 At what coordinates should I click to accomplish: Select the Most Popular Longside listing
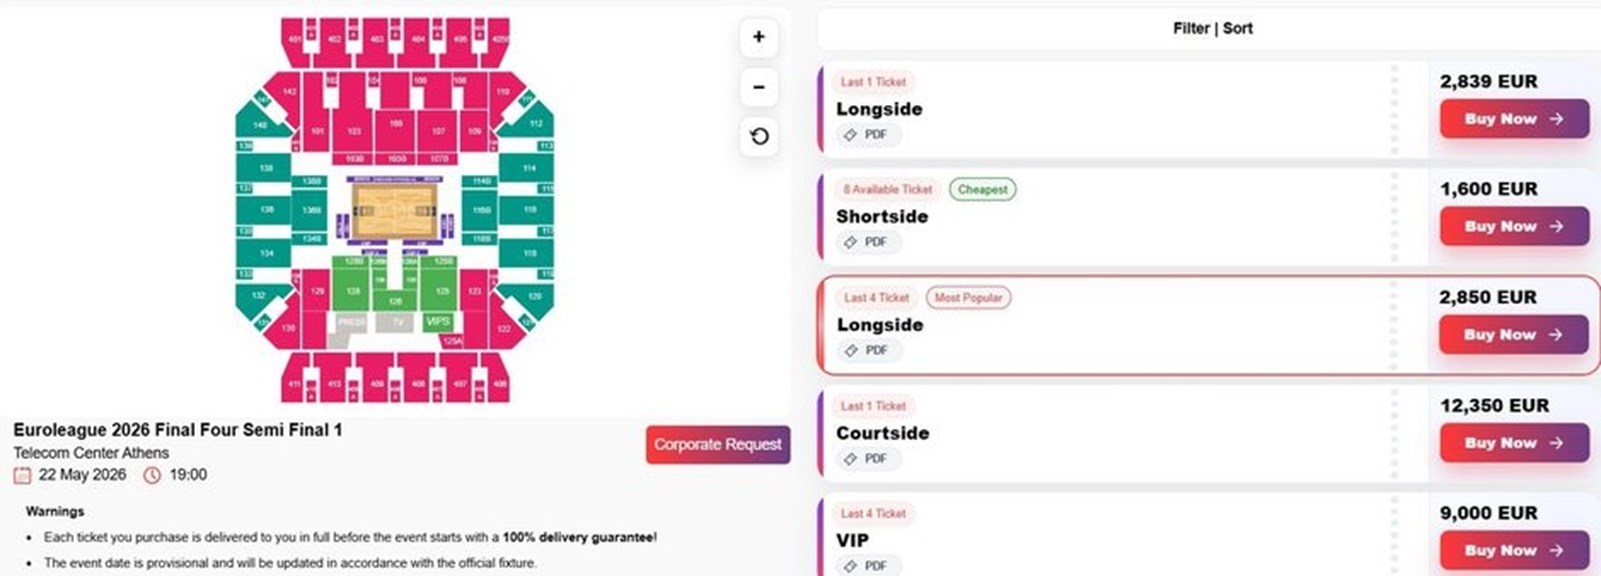point(1100,325)
